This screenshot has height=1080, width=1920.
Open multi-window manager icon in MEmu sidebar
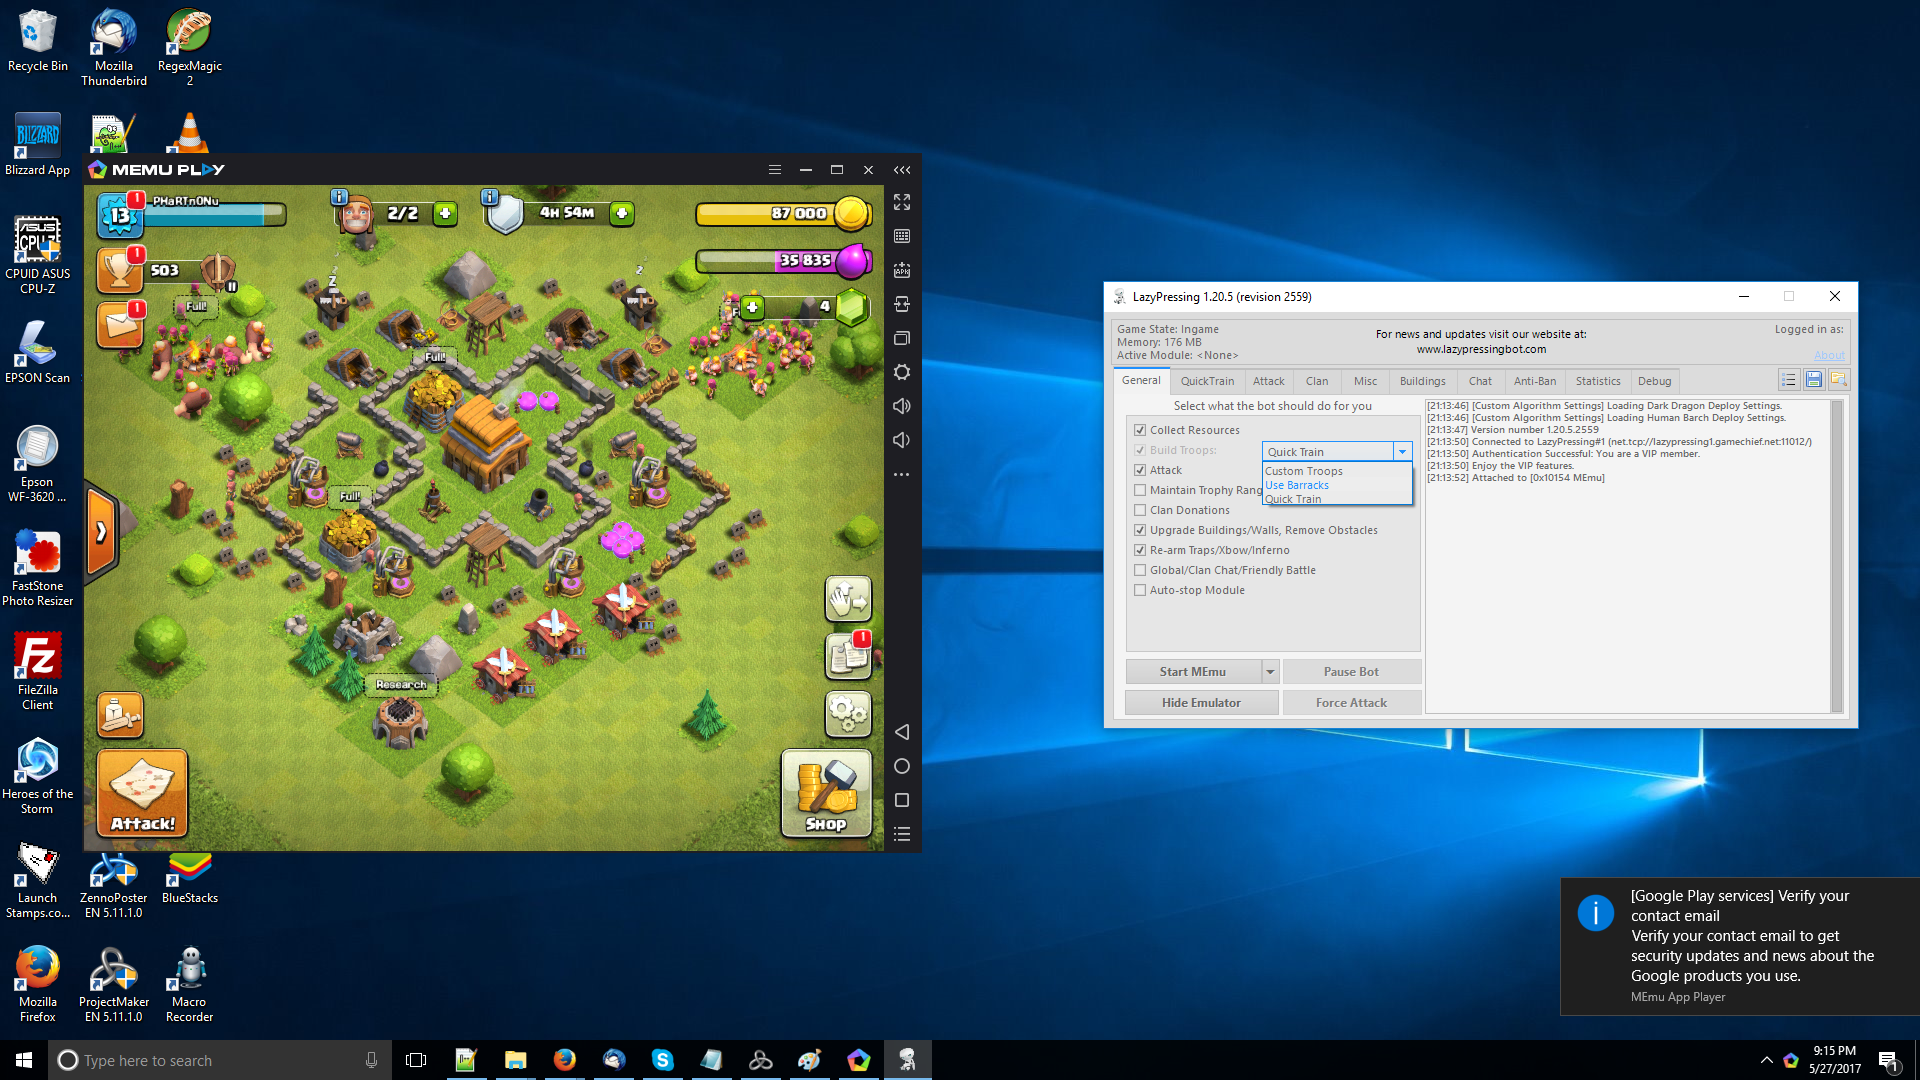(x=901, y=338)
